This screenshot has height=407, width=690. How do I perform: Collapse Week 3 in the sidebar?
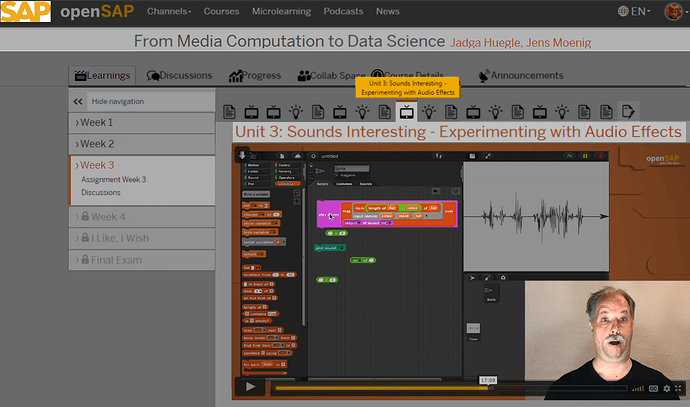tap(97, 165)
